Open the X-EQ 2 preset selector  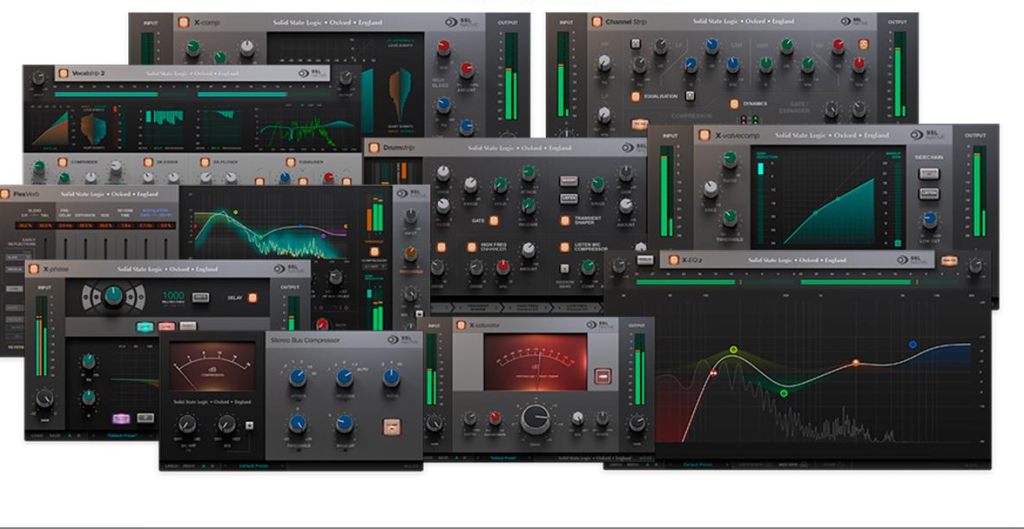pyautogui.click(x=699, y=465)
